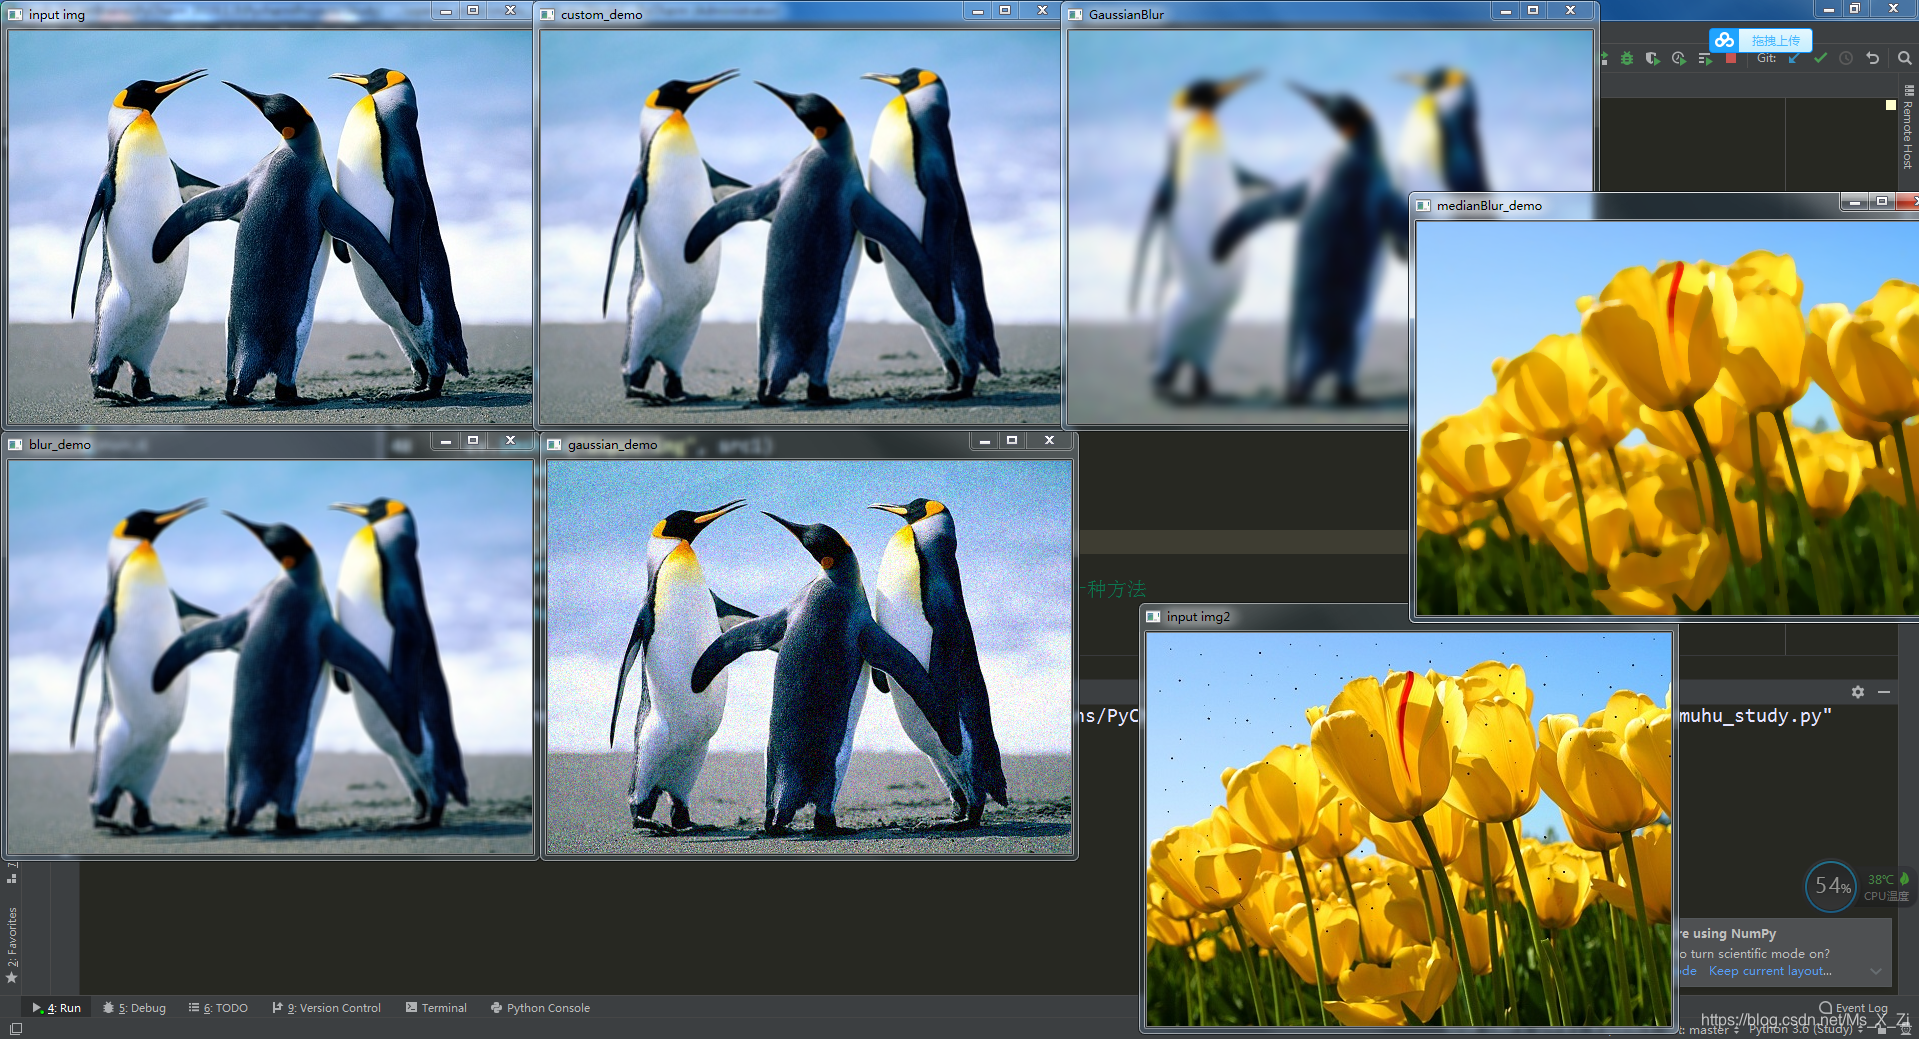Viewport: 1919px width, 1039px height.
Task: Expand the NumPy notification chevron
Action: (1876, 971)
